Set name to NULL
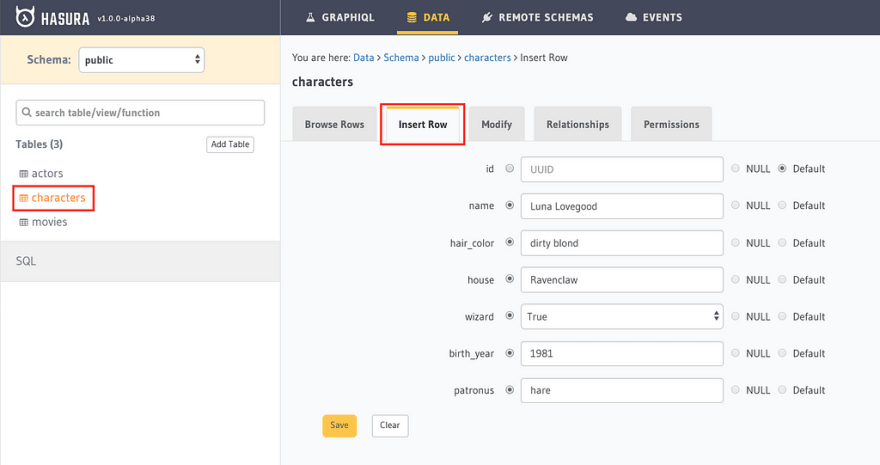This screenshot has height=465, width=880. [735, 205]
